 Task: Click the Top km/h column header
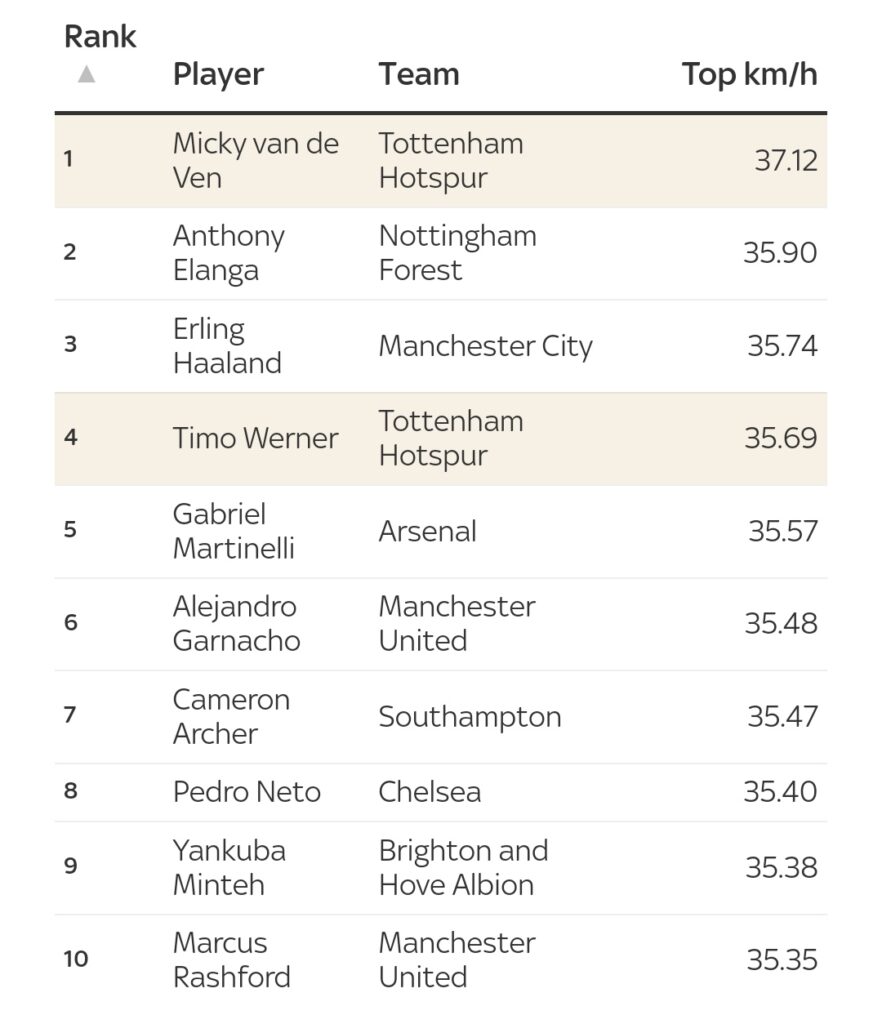point(749,74)
